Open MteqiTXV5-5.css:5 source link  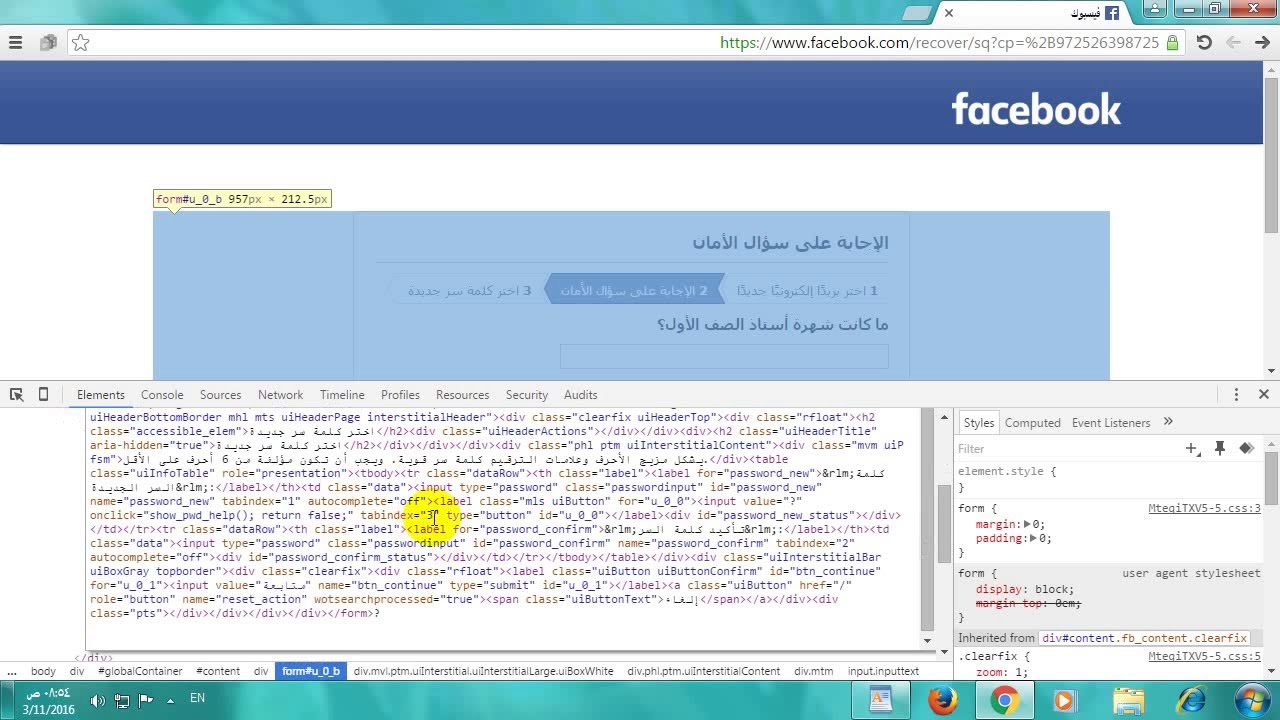(x=1204, y=656)
